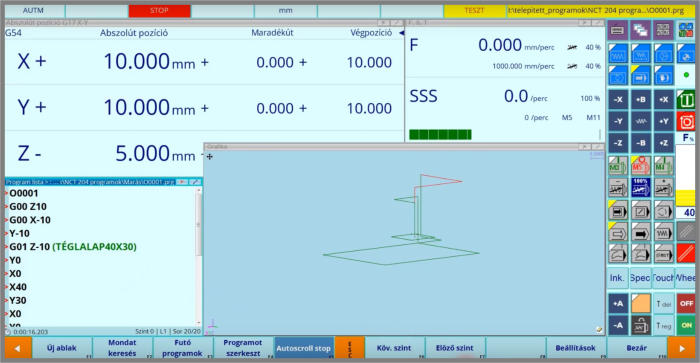Toggle Autoscroll stop softkey

[304, 348]
